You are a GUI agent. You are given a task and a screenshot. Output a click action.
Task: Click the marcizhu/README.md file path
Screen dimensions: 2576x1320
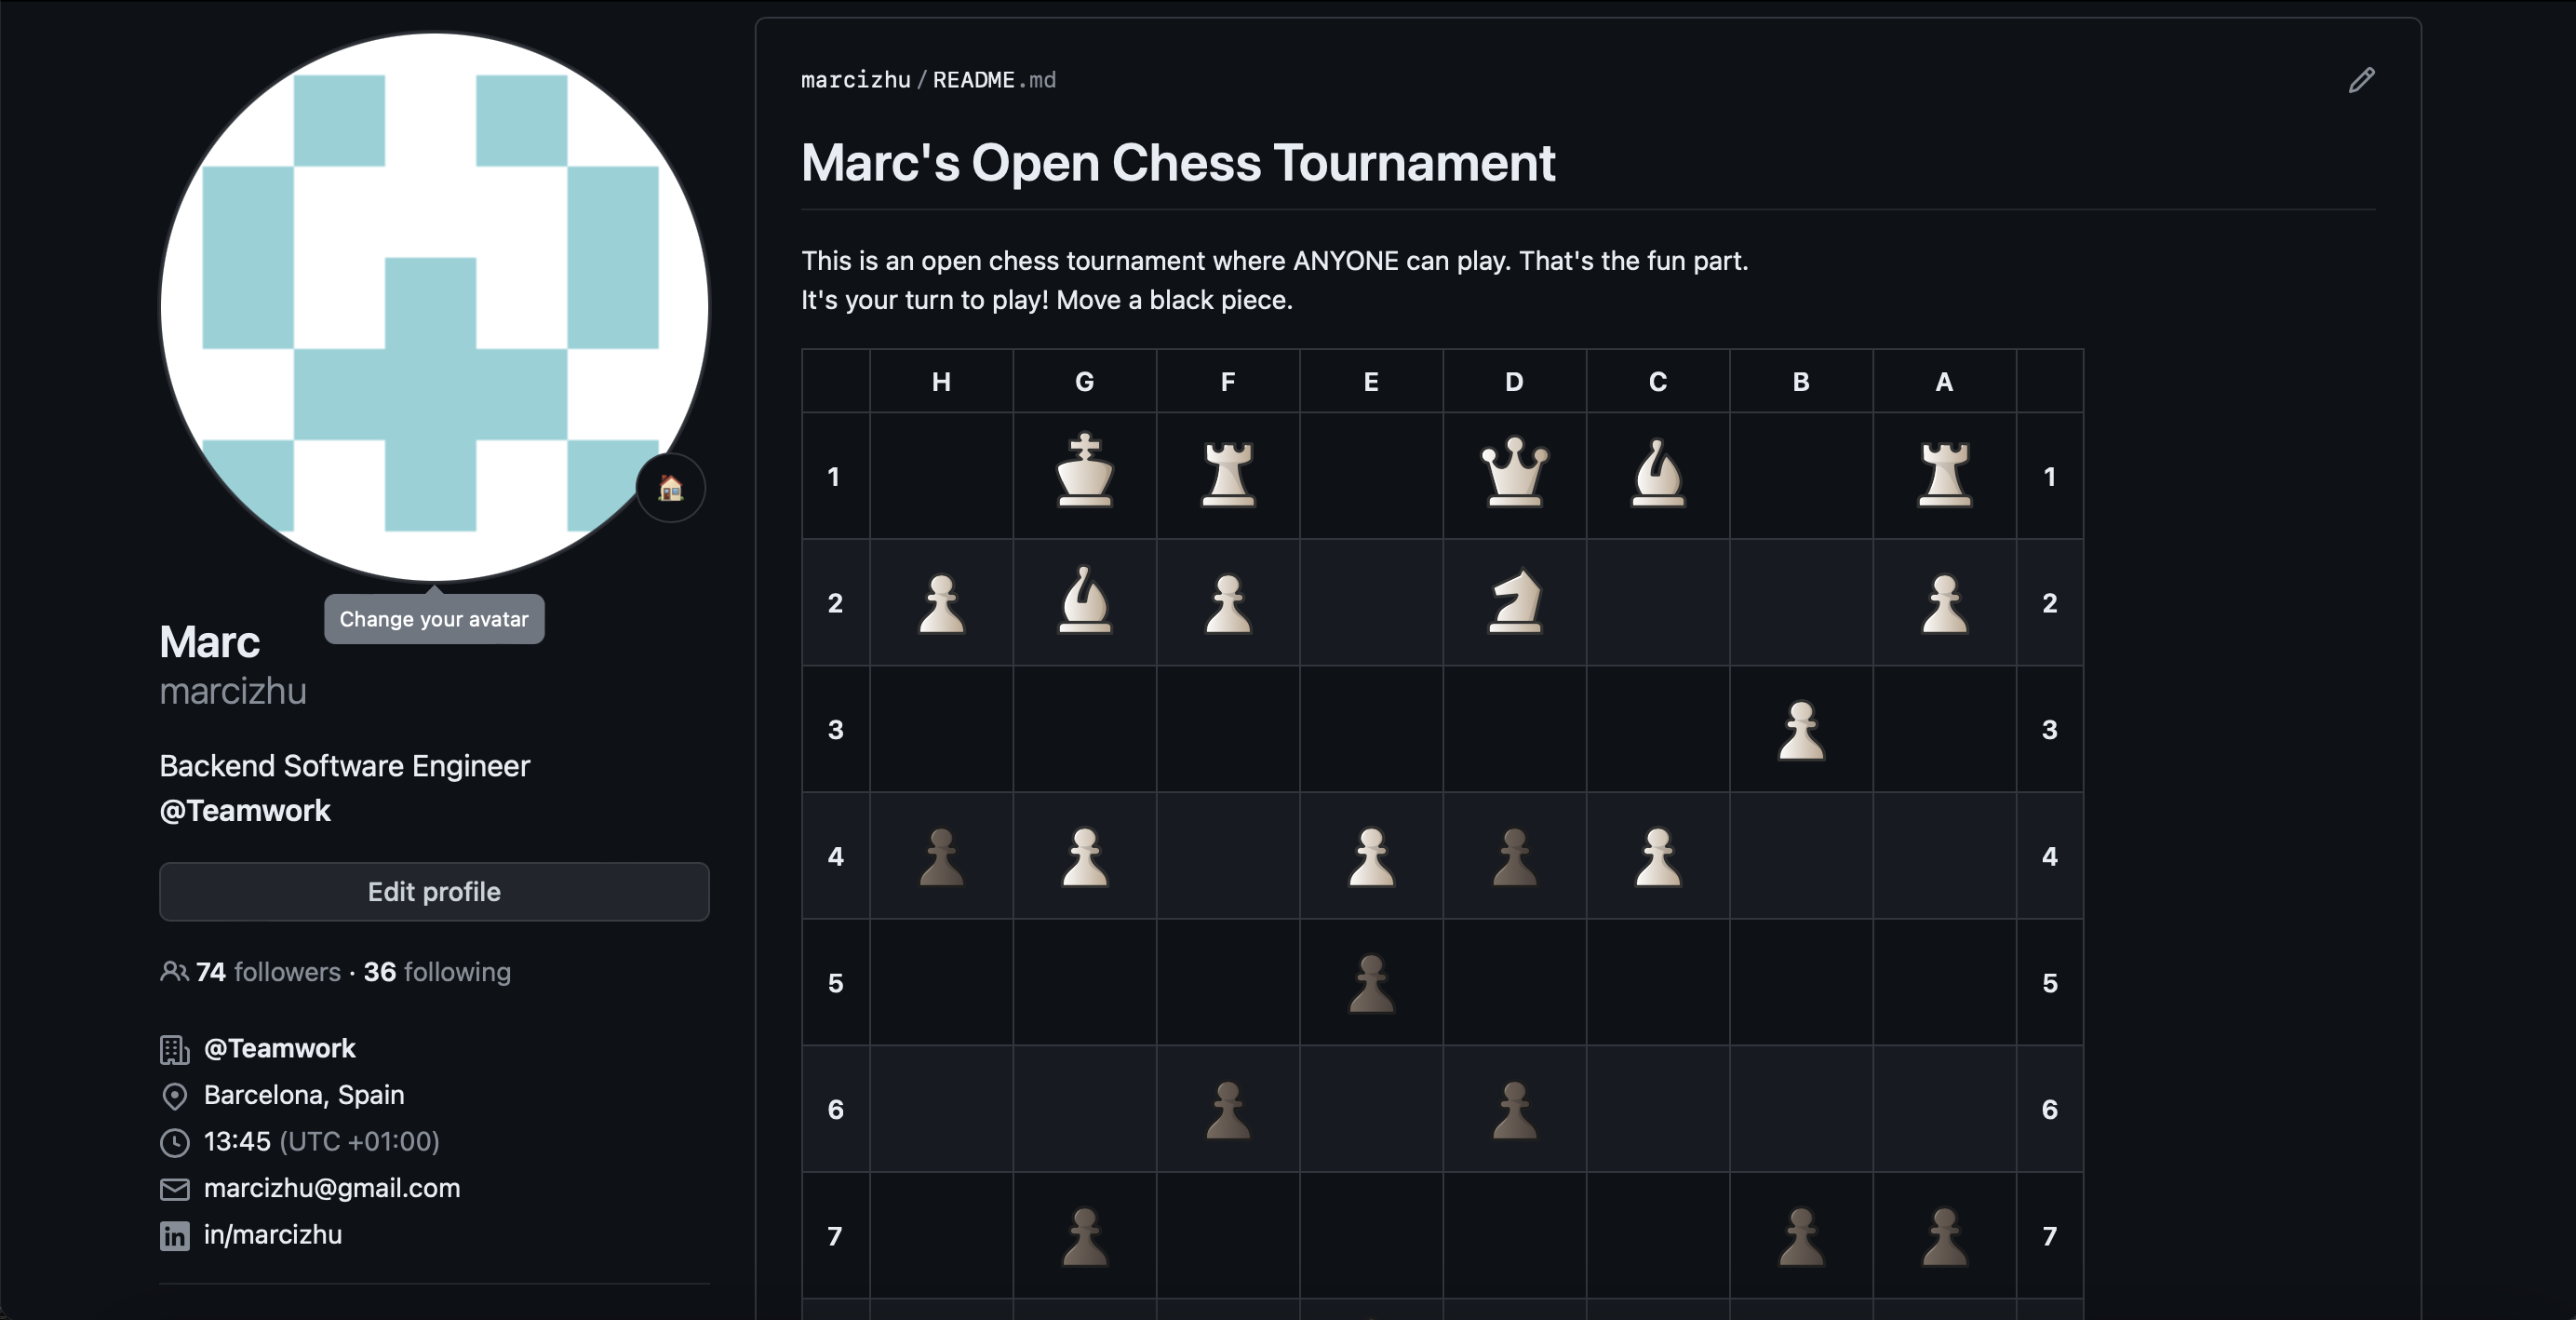coord(929,79)
